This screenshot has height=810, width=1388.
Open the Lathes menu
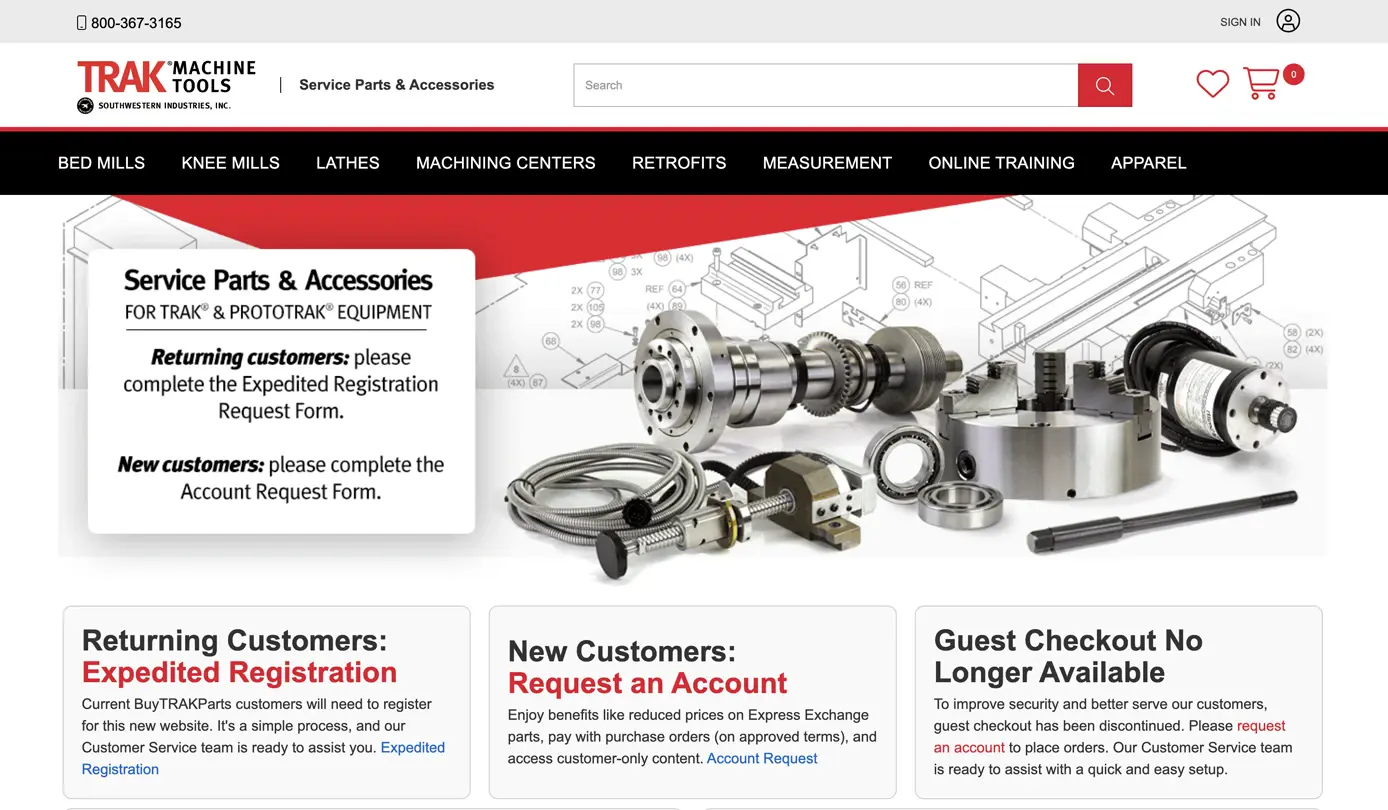click(x=348, y=163)
